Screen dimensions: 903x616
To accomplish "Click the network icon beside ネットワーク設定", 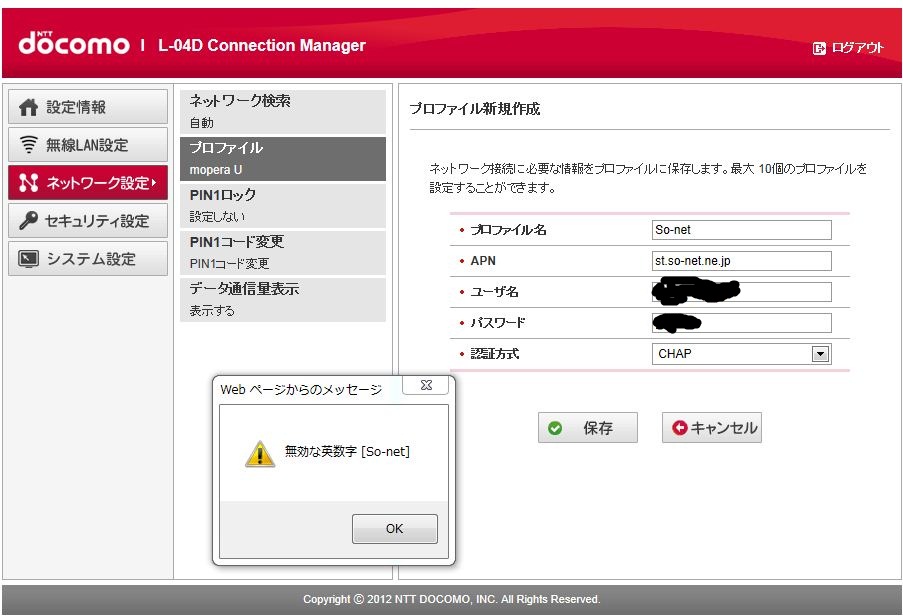I will point(28,183).
